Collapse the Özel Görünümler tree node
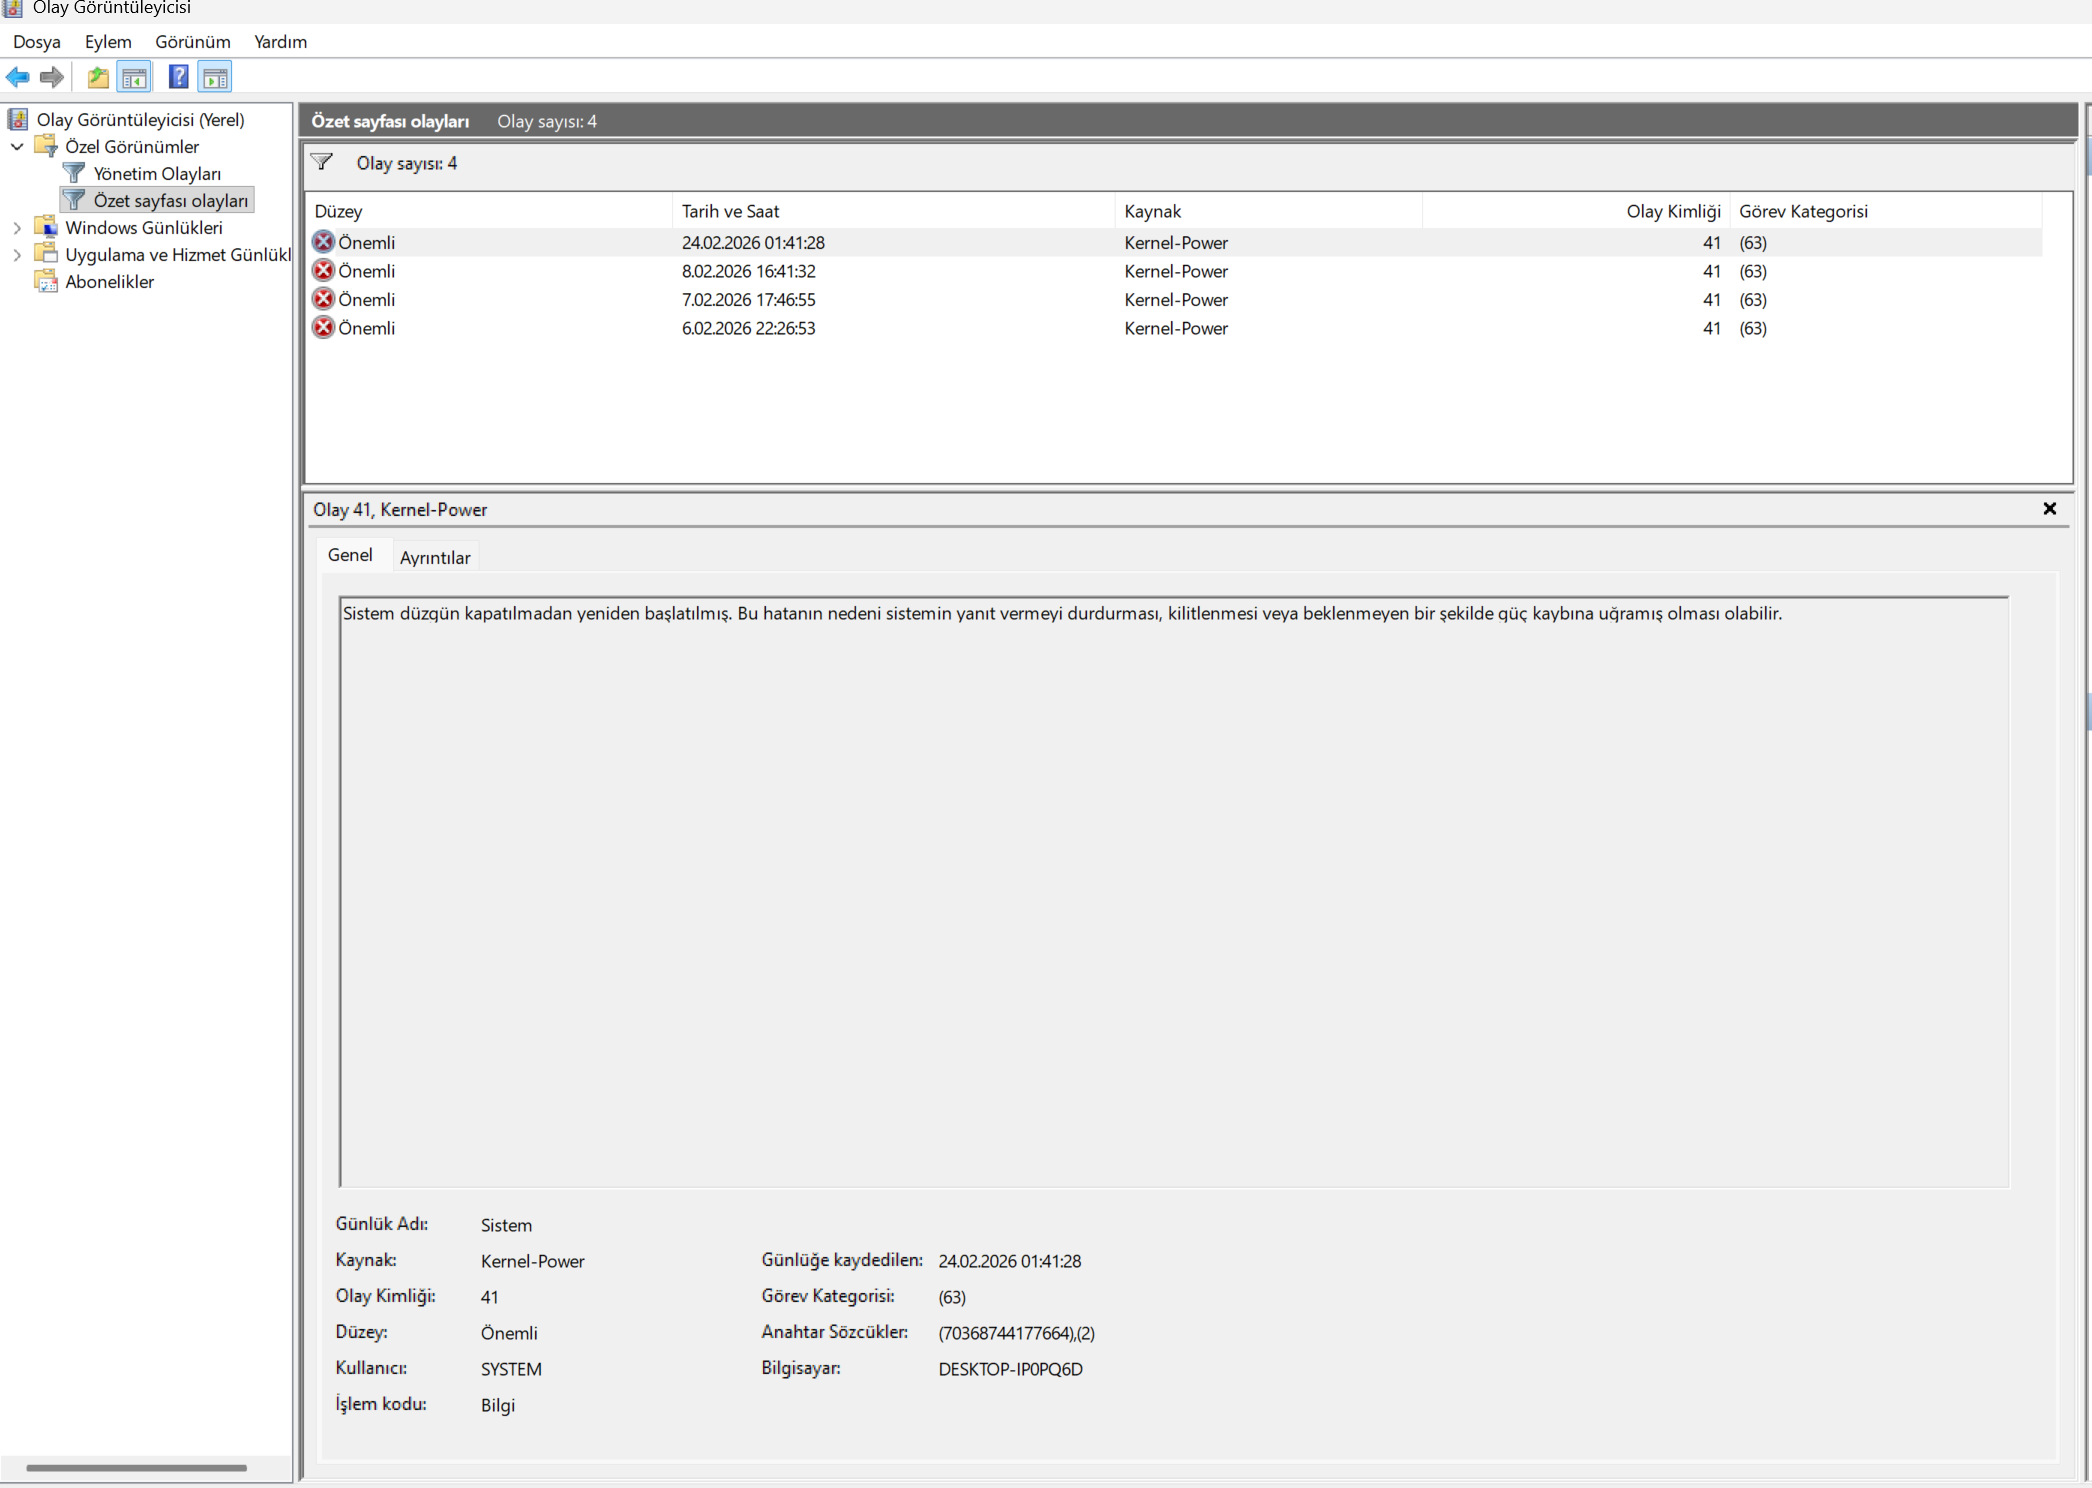The image size is (2092, 1488). coord(17,146)
